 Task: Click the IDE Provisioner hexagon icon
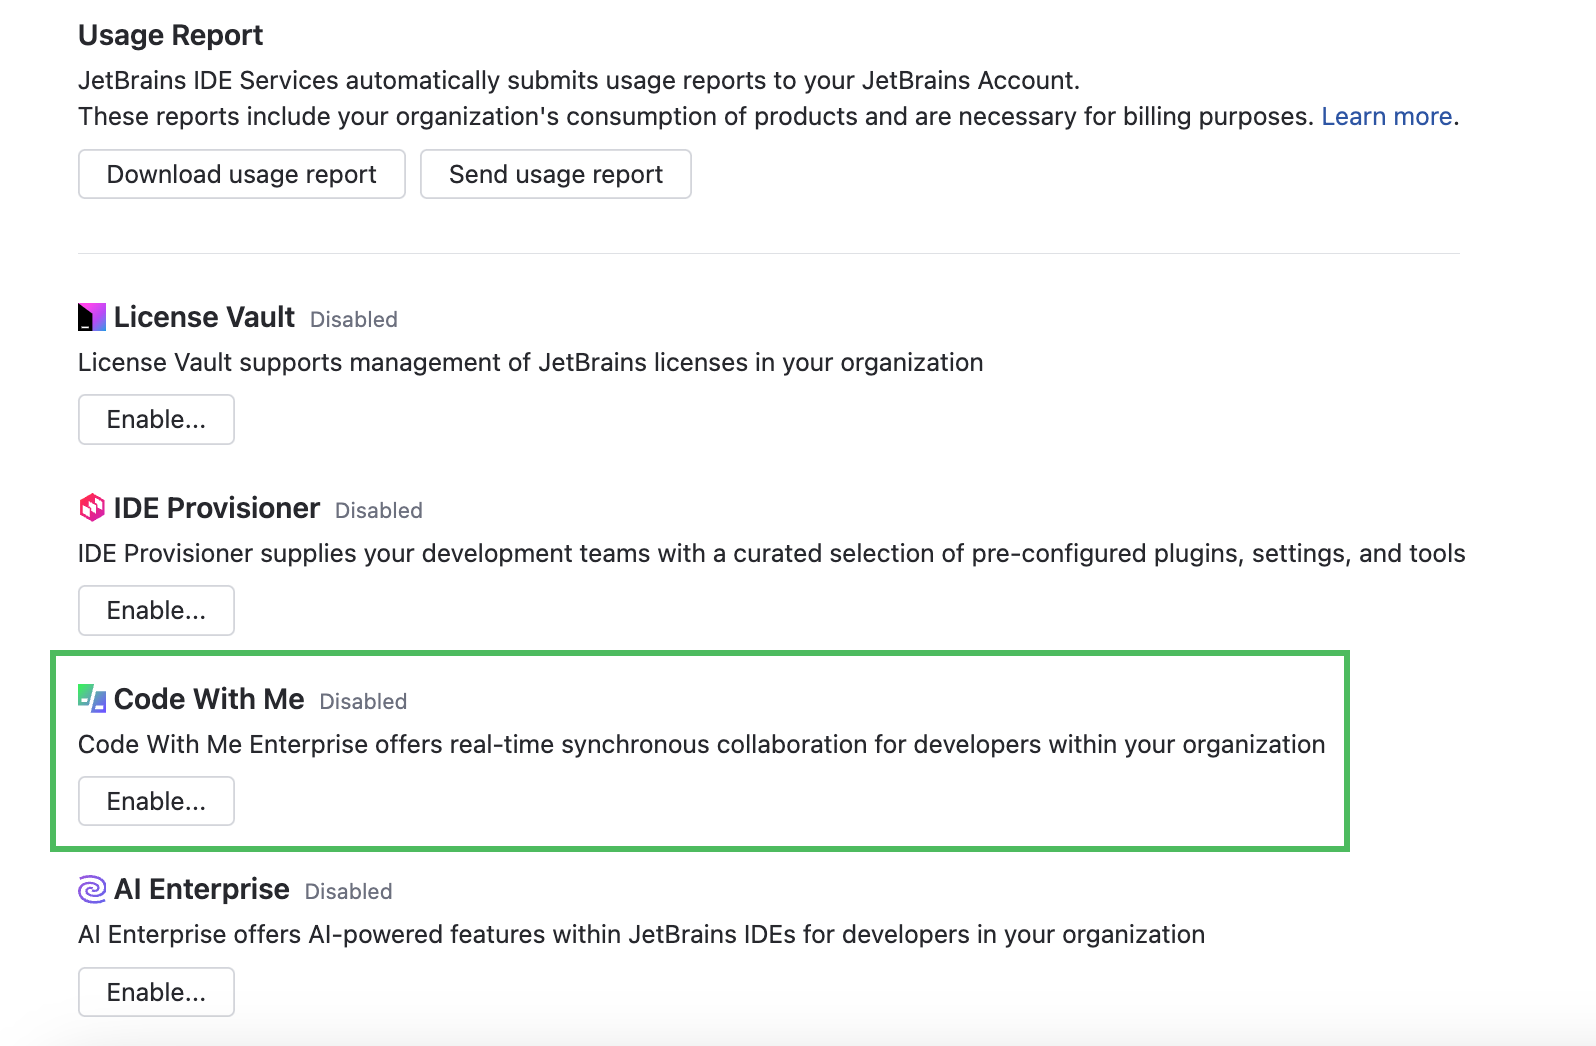click(x=92, y=508)
